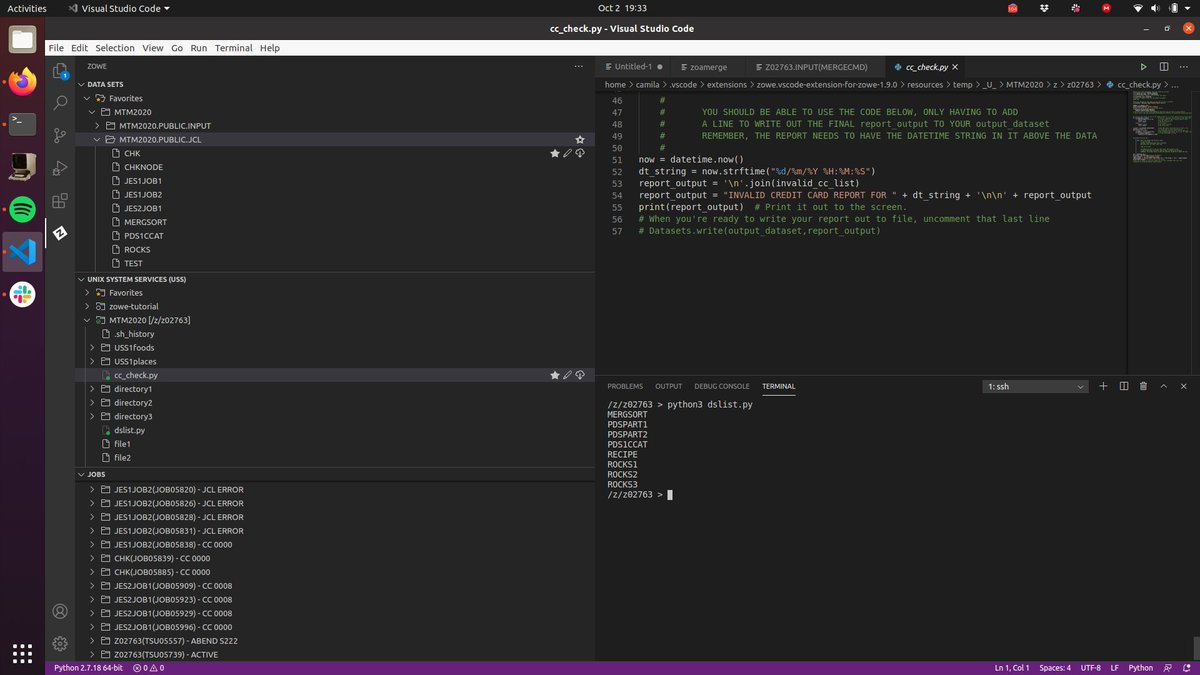Toggle favorite star next to CHK dataset
Screen dimensions: 1200x675
(554, 153)
